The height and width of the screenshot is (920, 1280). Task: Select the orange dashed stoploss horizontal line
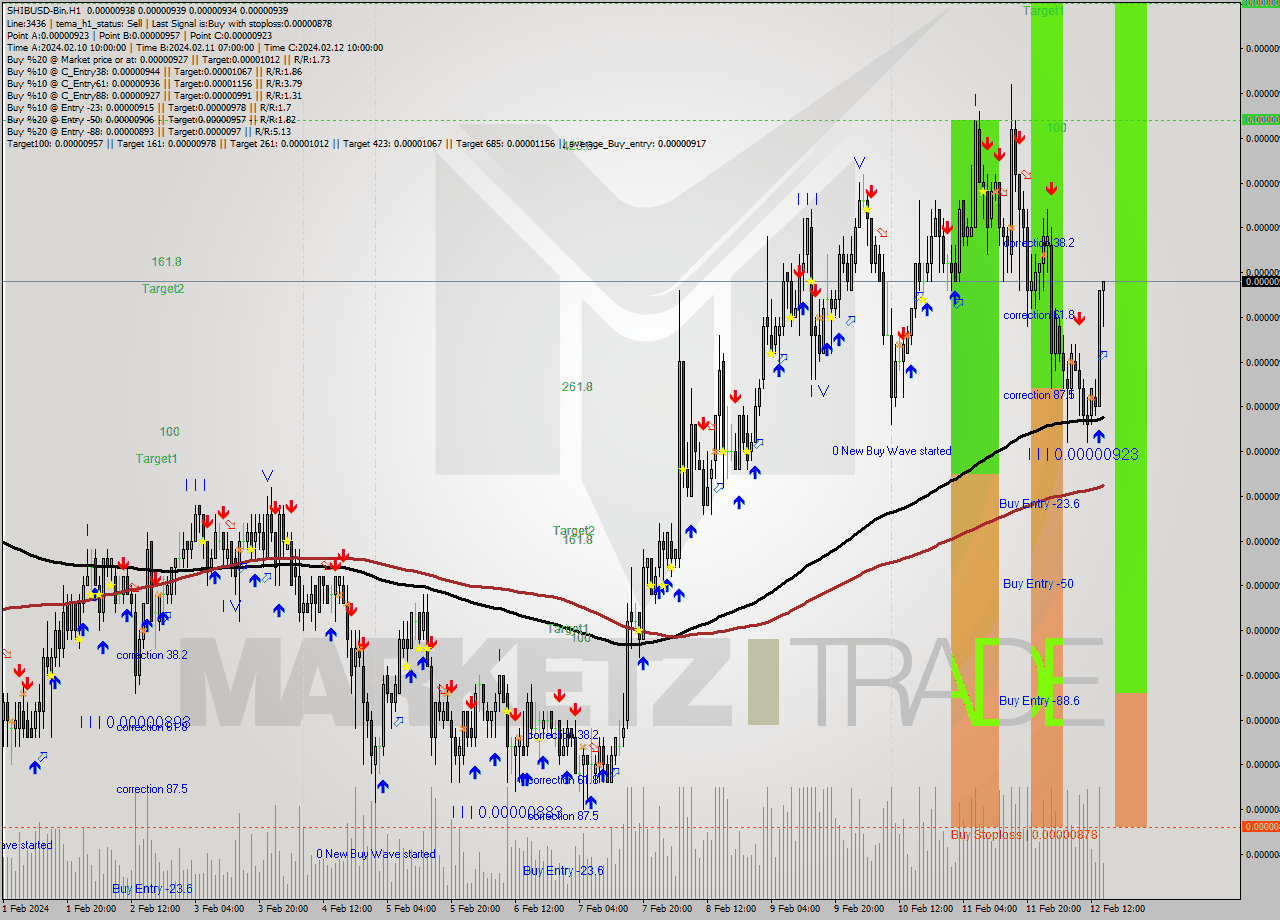point(620,827)
